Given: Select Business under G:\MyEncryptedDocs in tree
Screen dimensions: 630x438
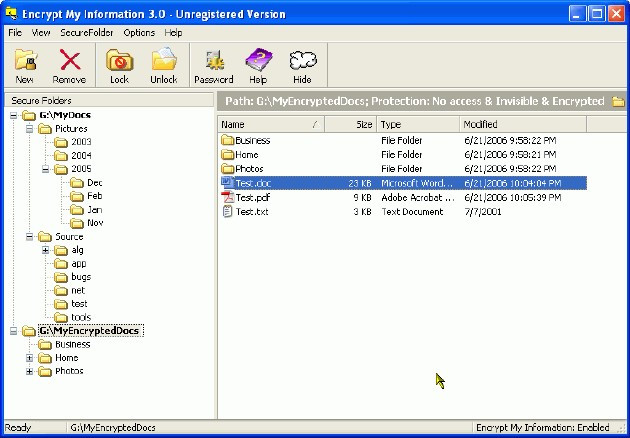Looking at the screenshot, I should point(73,345).
